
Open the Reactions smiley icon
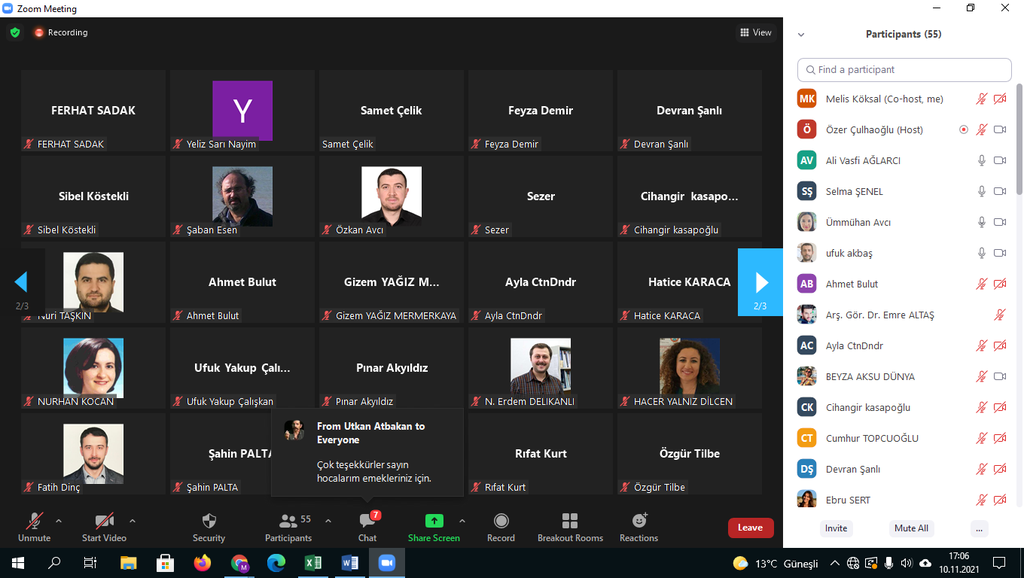639,521
